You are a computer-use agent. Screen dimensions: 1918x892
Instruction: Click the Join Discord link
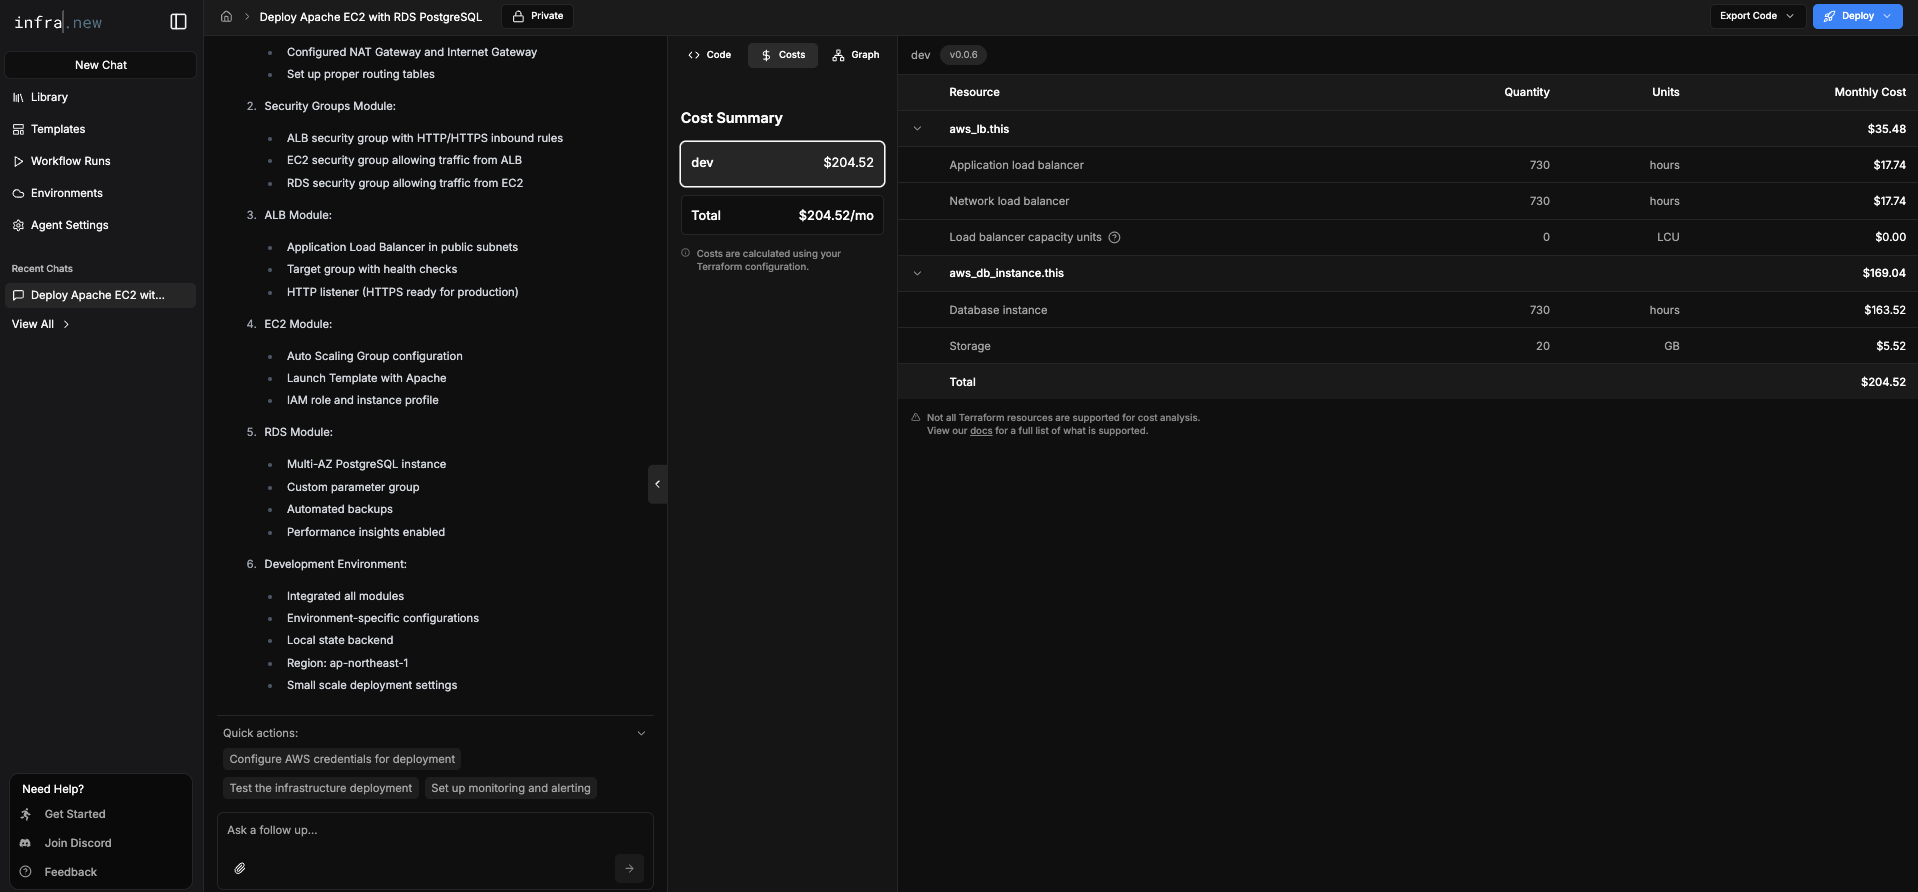(x=78, y=843)
